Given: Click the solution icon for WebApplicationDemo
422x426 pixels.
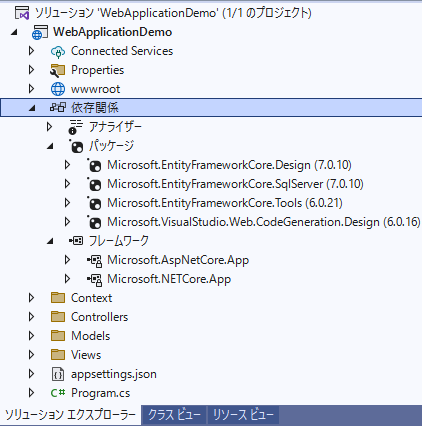Looking at the screenshot, I should tap(22, 13).
